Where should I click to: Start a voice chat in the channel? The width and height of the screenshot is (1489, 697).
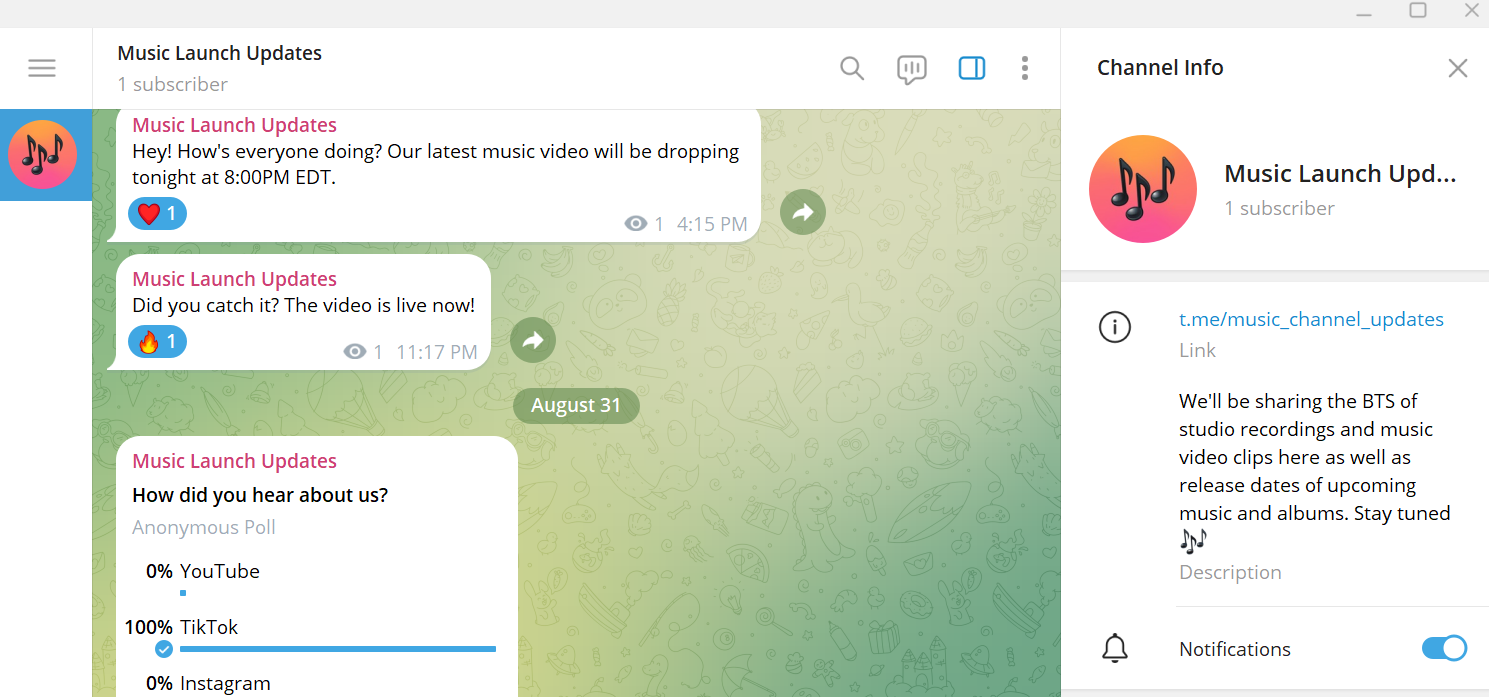(911, 68)
